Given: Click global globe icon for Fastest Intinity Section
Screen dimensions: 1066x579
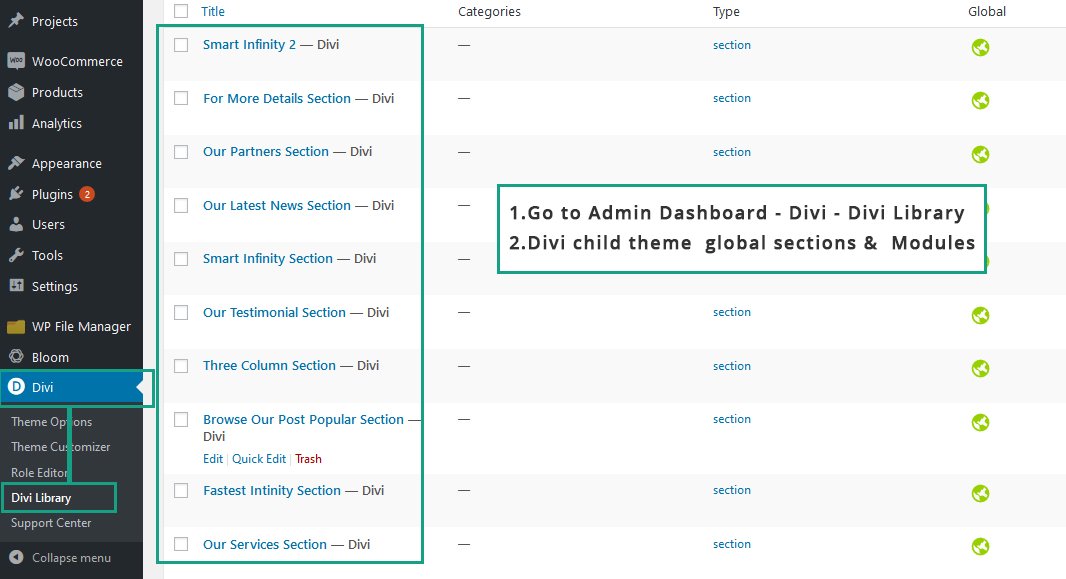Looking at the screenshot, I should (980, 493).
